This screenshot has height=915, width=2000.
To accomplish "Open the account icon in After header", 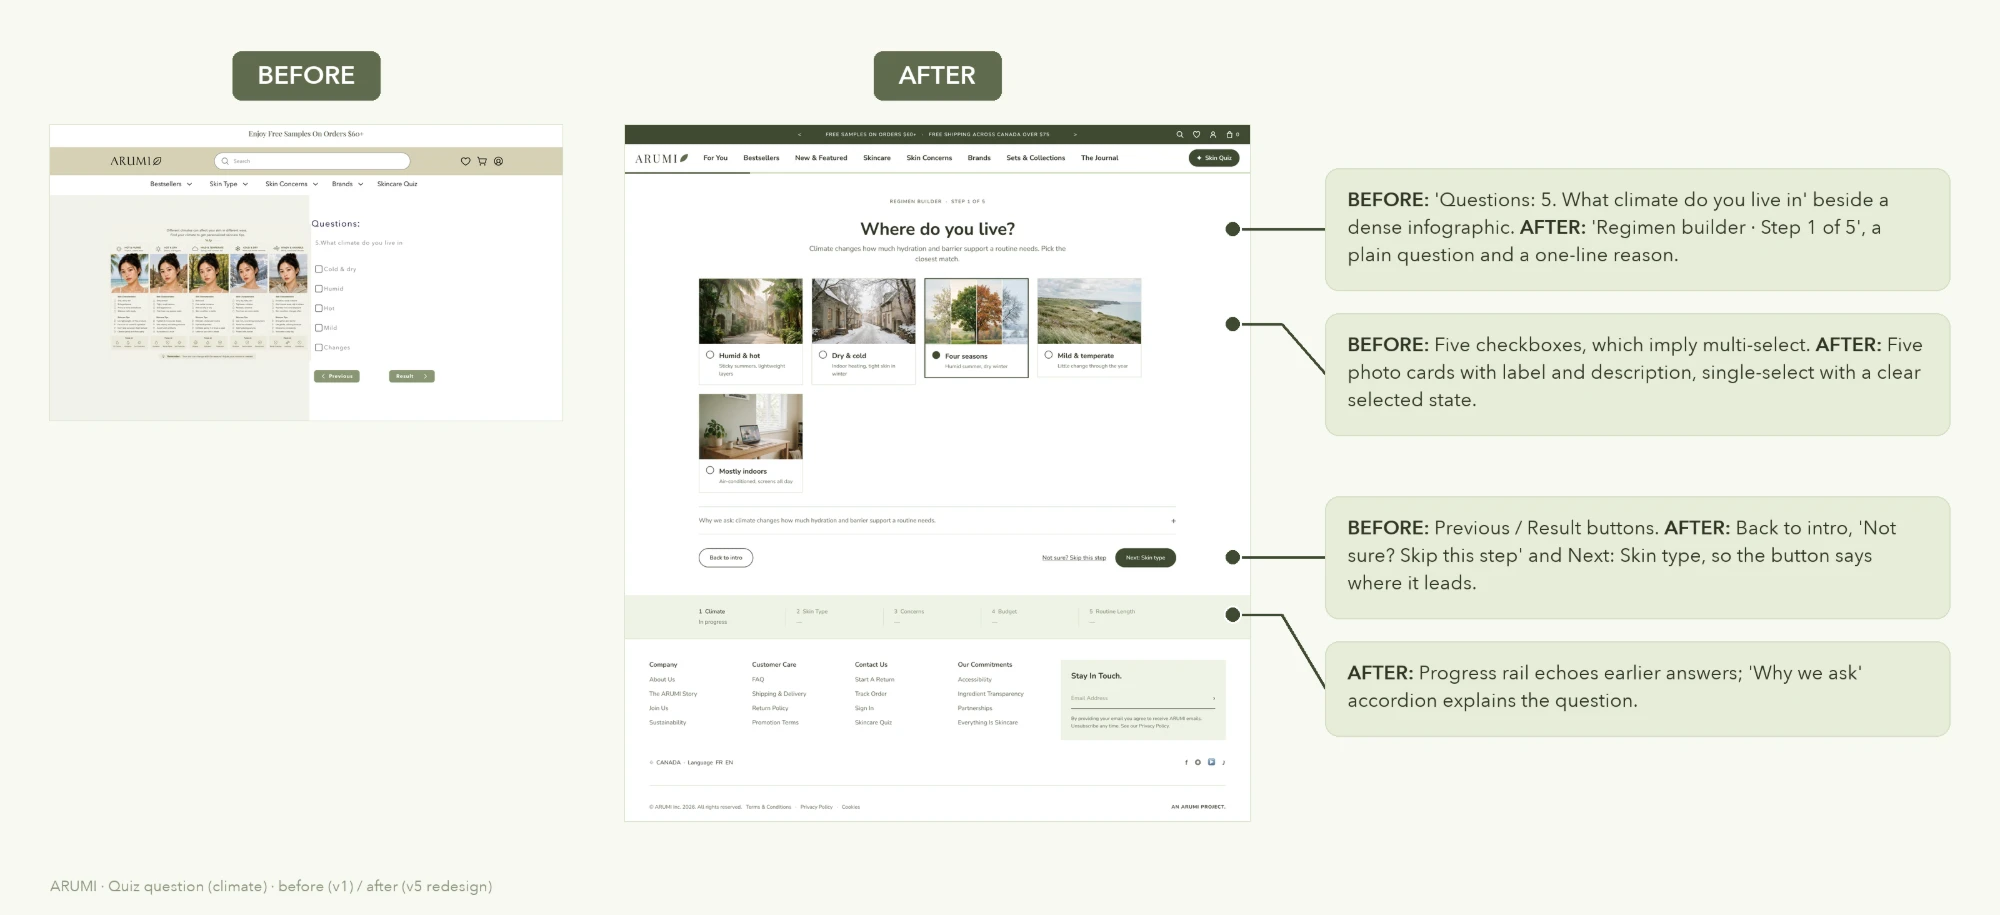I will (1213, 134).
